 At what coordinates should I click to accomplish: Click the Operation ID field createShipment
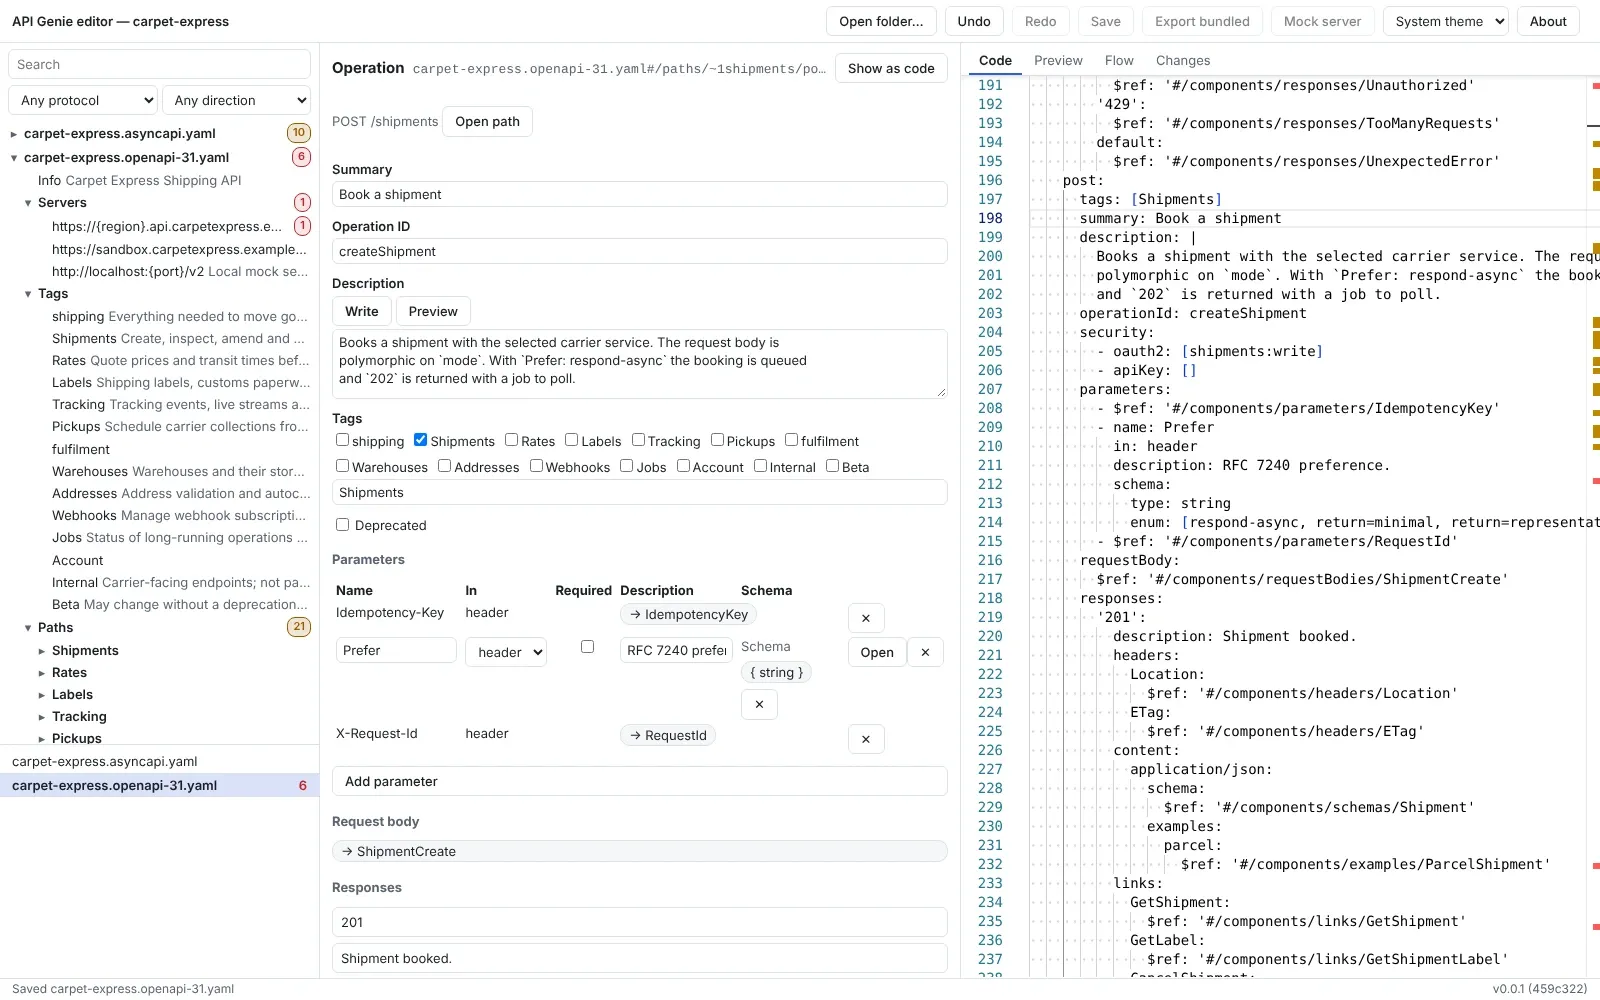[640, 251]
